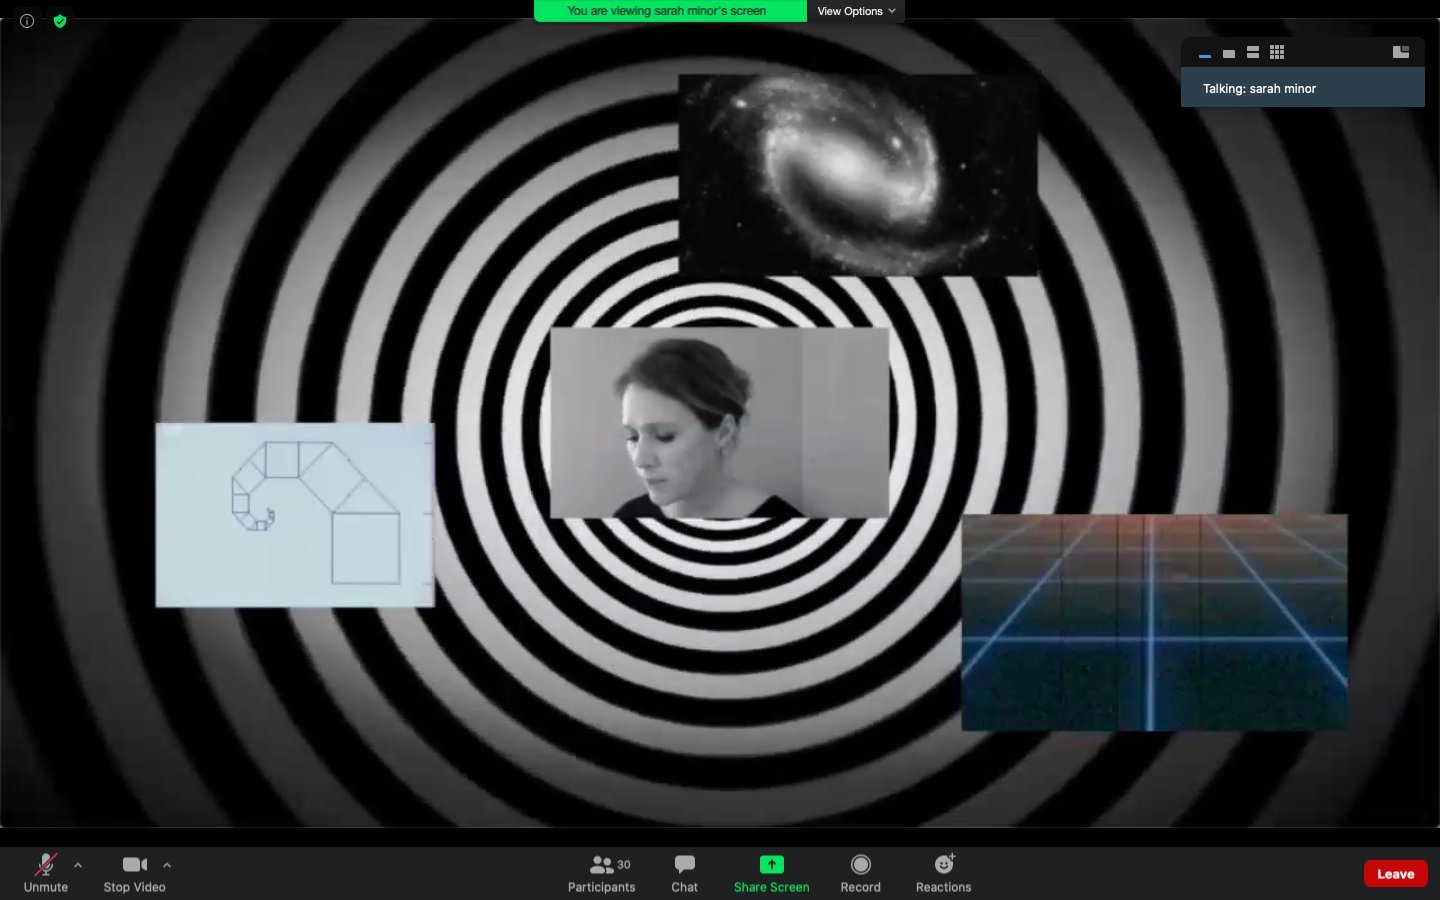Click the woman's video frame at center
Image resolution: width=1440 pixels, height=900 pixels.
pyautogui.click(x=719, y=422)
